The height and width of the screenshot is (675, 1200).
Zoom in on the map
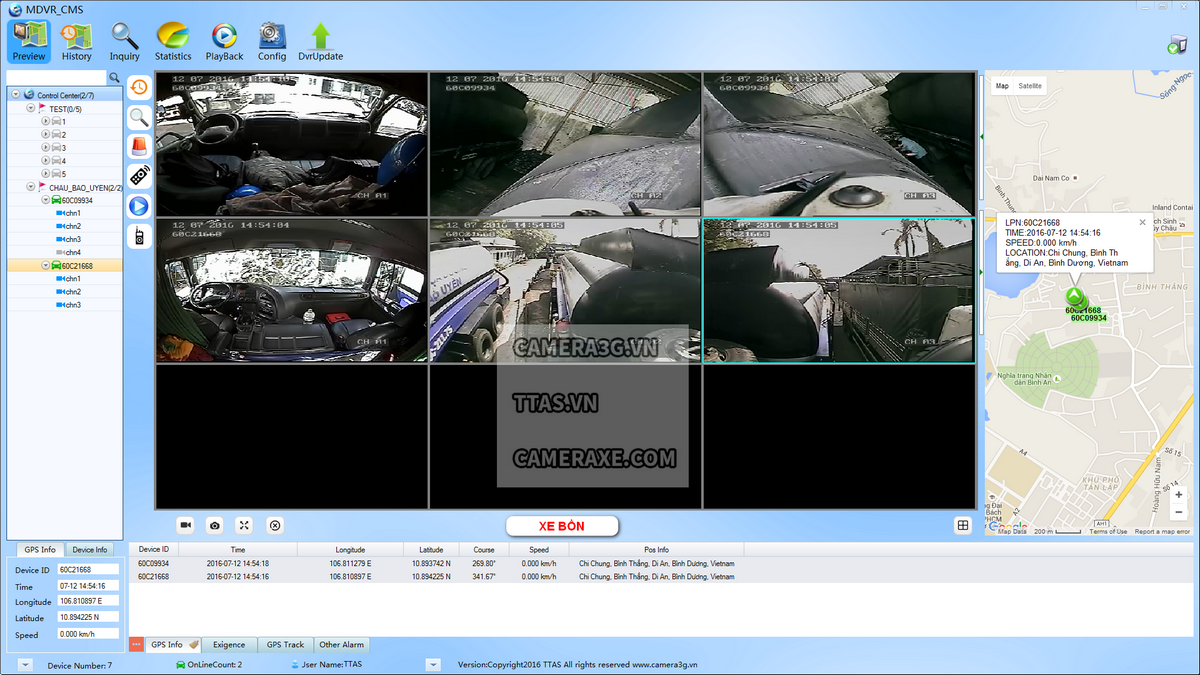tap(1180, 495)
